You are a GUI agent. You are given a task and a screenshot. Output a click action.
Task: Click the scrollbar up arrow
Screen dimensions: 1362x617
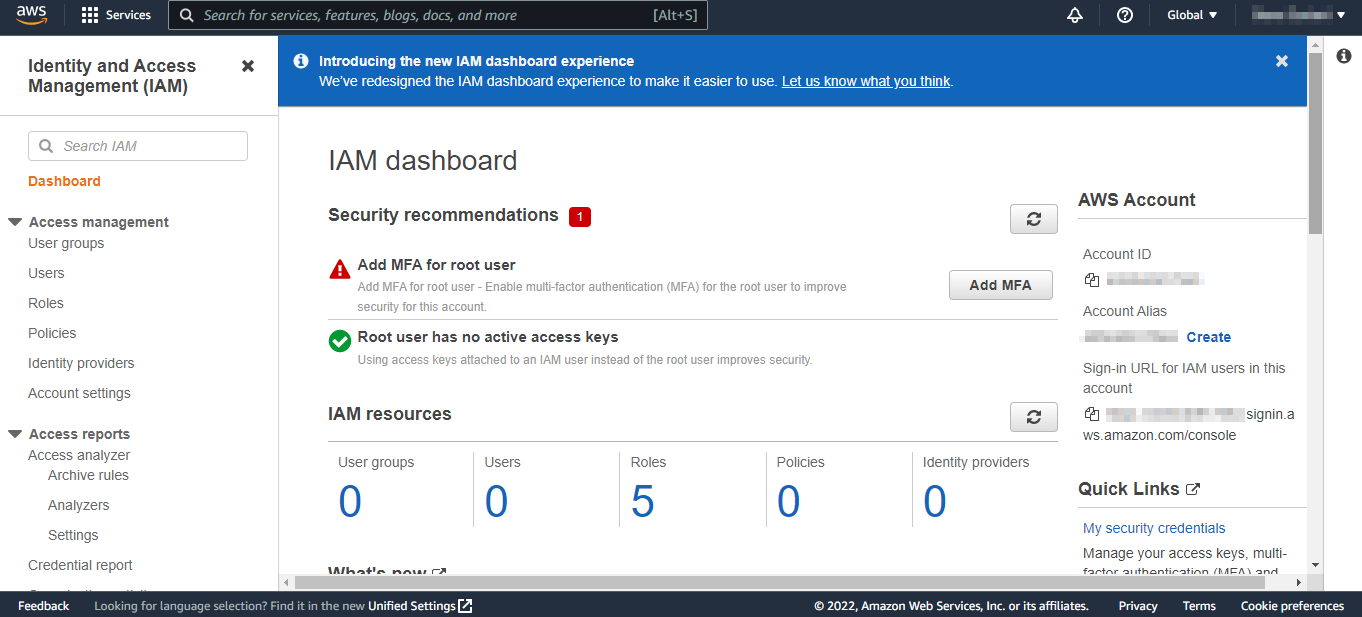(x=1315, y=43)
